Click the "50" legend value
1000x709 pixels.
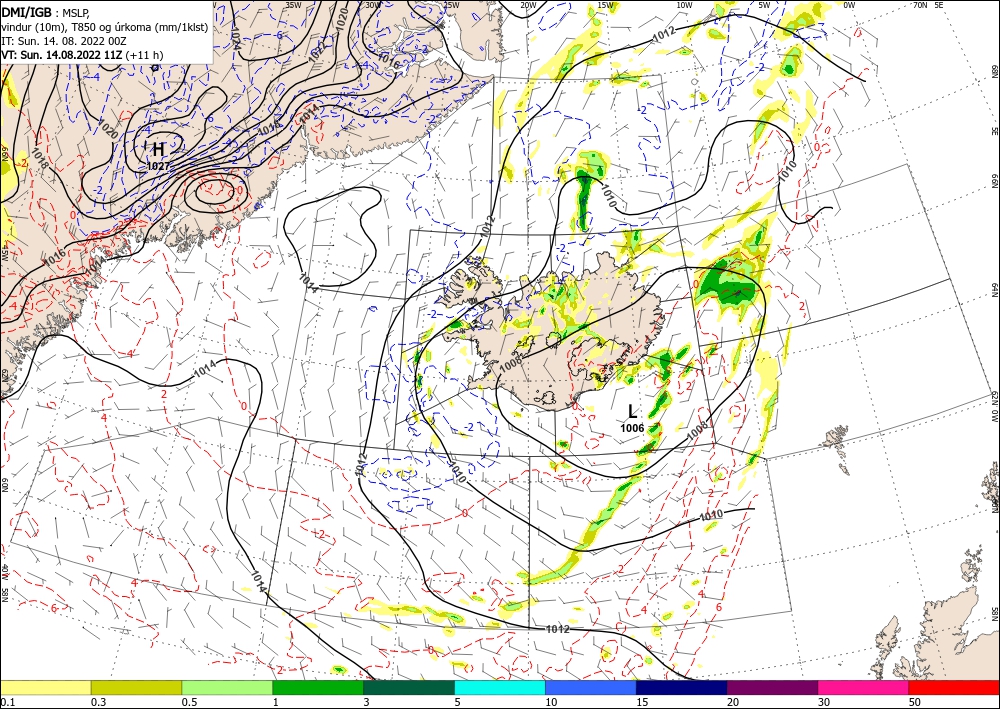tap(915, 702)
